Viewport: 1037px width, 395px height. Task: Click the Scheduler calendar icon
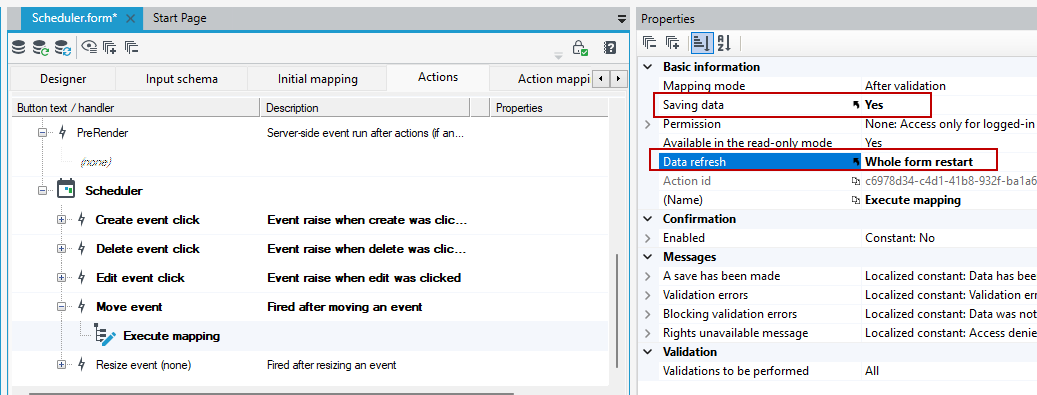(66, 189)
